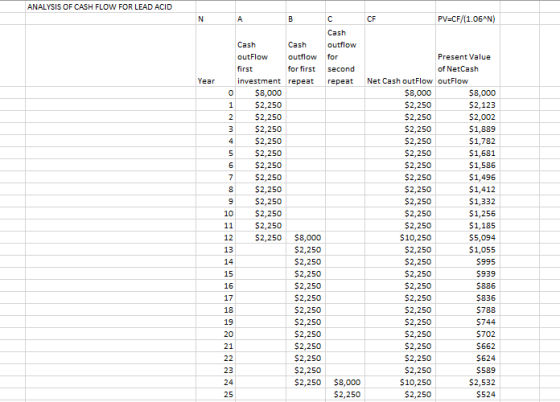Select the year 0 cell

pos(215,93)
